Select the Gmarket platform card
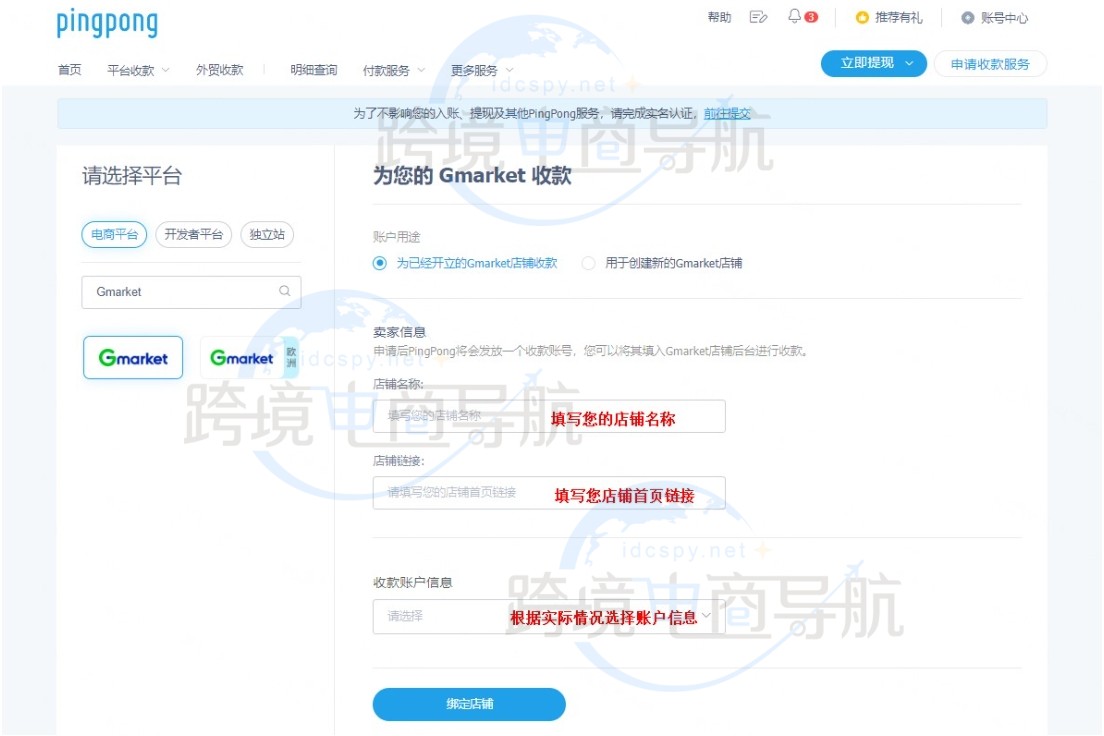The image size is (1104, 736). click(x=132, y=358)
